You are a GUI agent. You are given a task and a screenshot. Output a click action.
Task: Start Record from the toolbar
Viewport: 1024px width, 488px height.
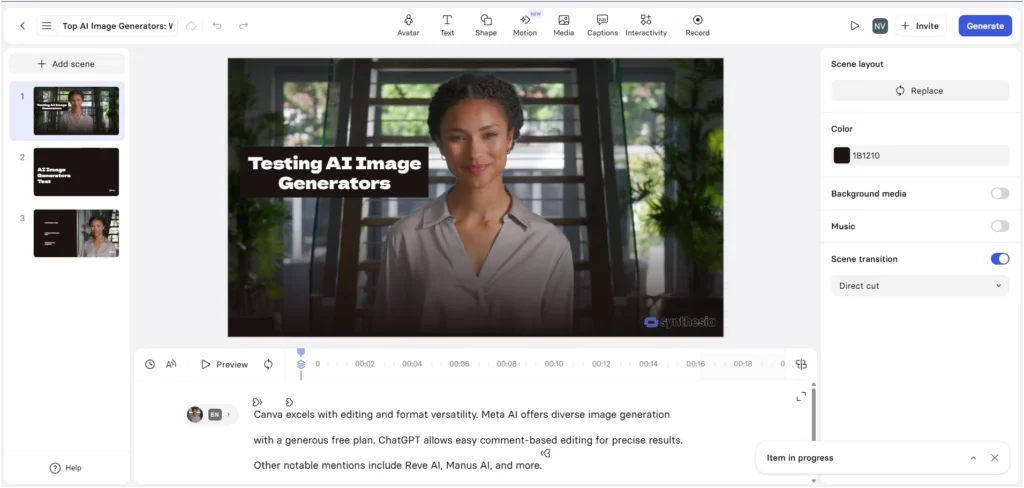pos(697,25)
